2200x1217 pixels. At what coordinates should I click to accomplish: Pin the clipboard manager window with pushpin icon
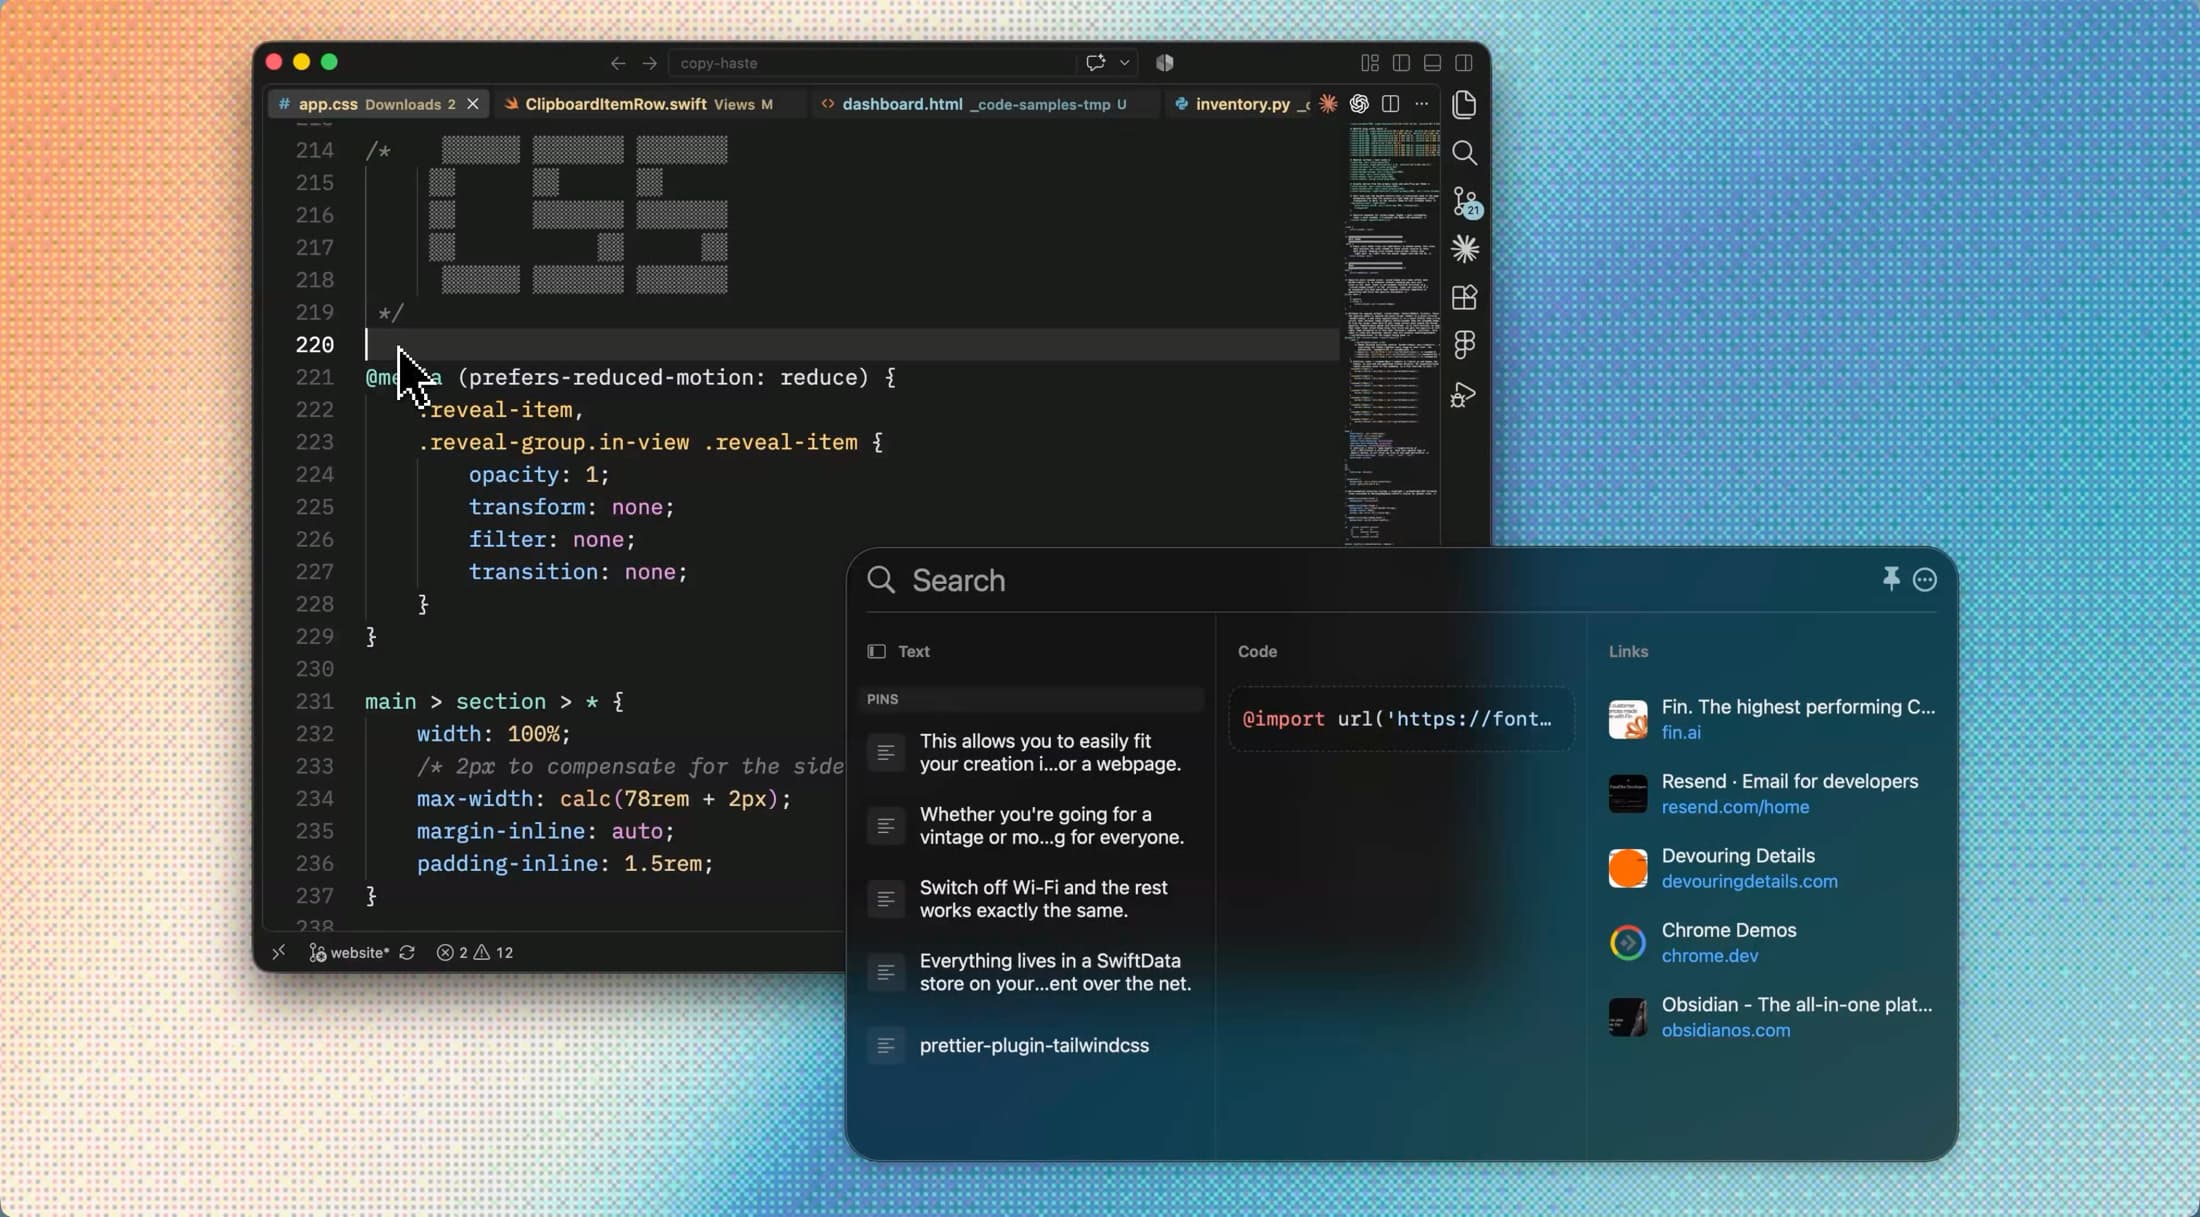[x=1891, y=579]
